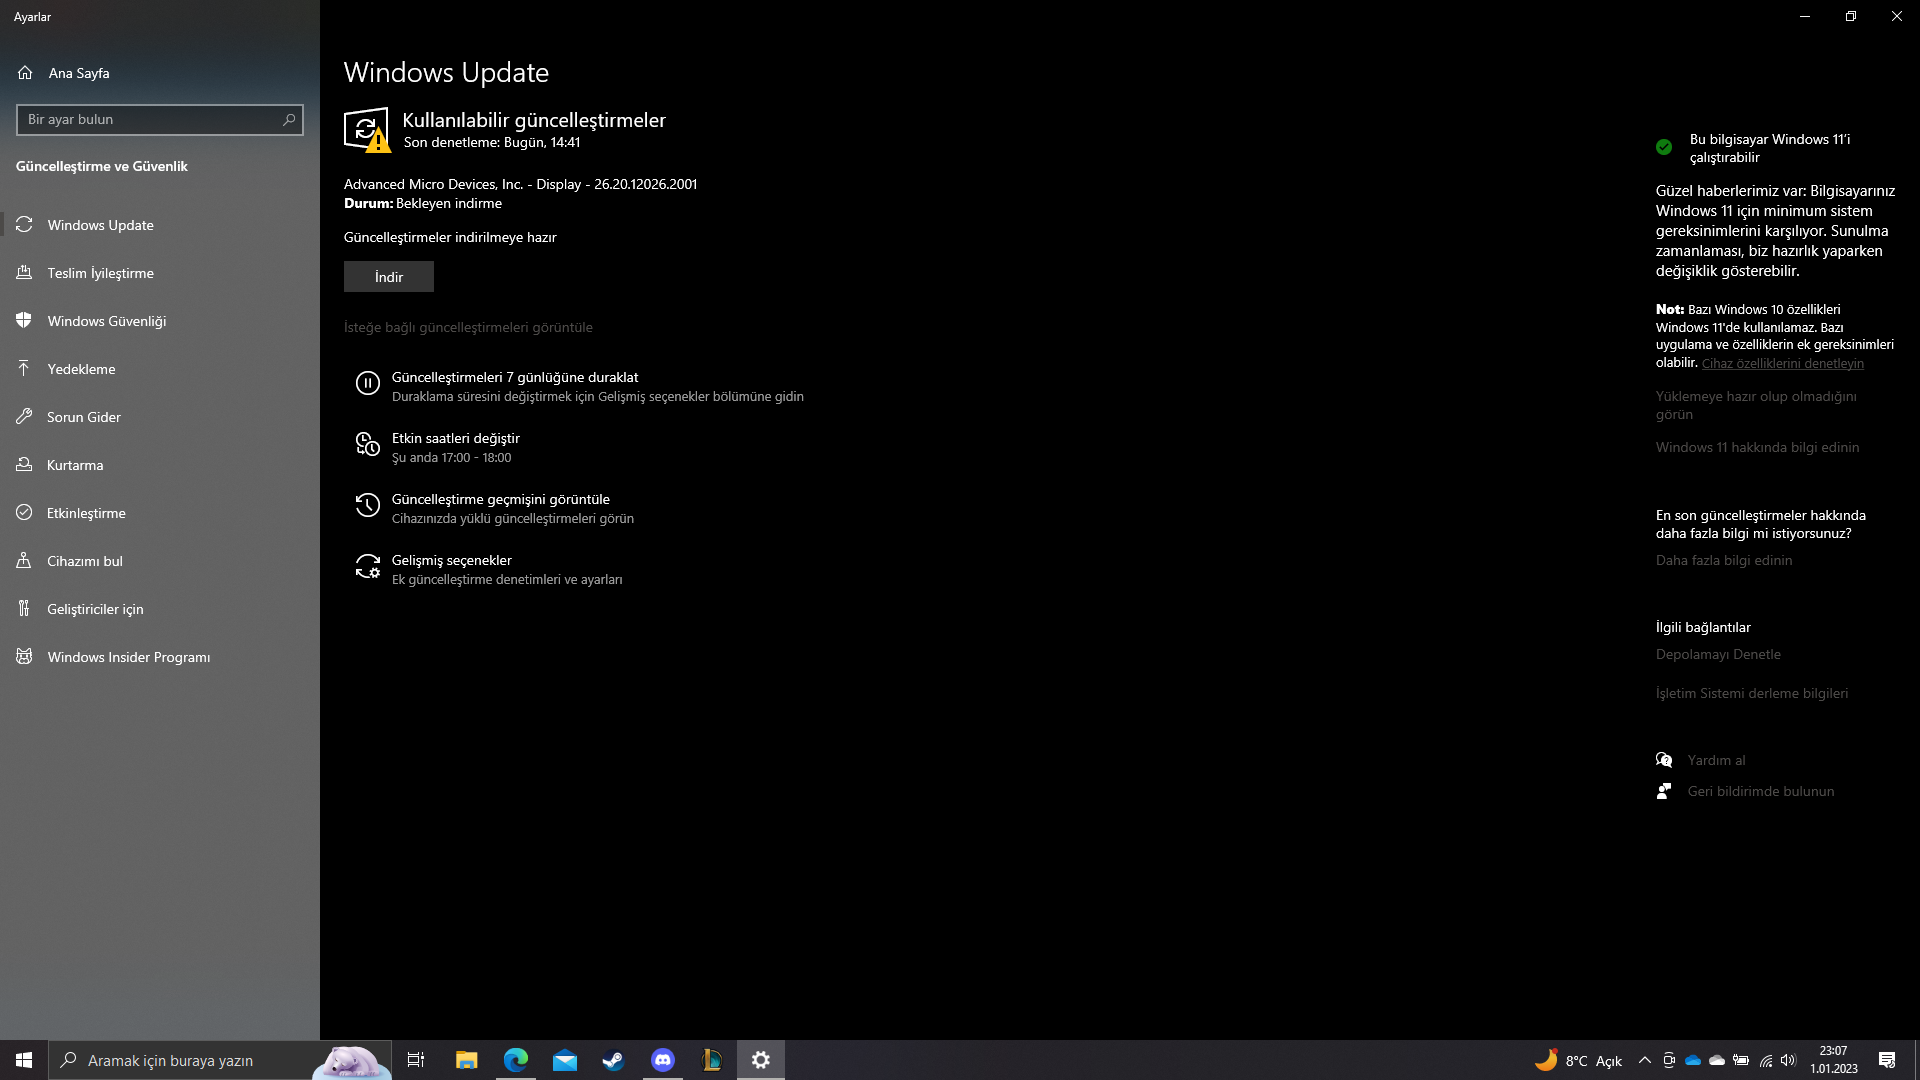Open the notification center icon
The width and height of the screenshot is (1920, 1080).
click(1887, 1061)
